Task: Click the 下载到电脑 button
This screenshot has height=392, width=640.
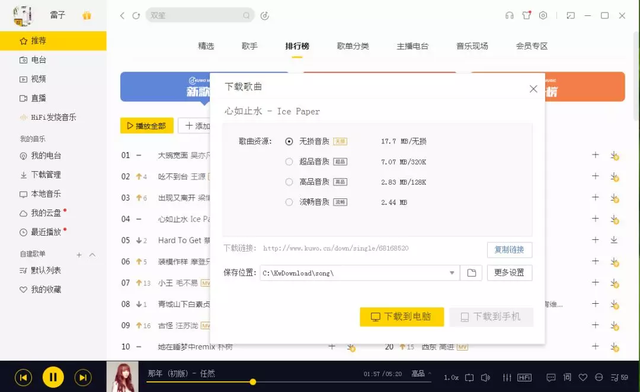Action: pyautogui.click(x=402, y=316)
